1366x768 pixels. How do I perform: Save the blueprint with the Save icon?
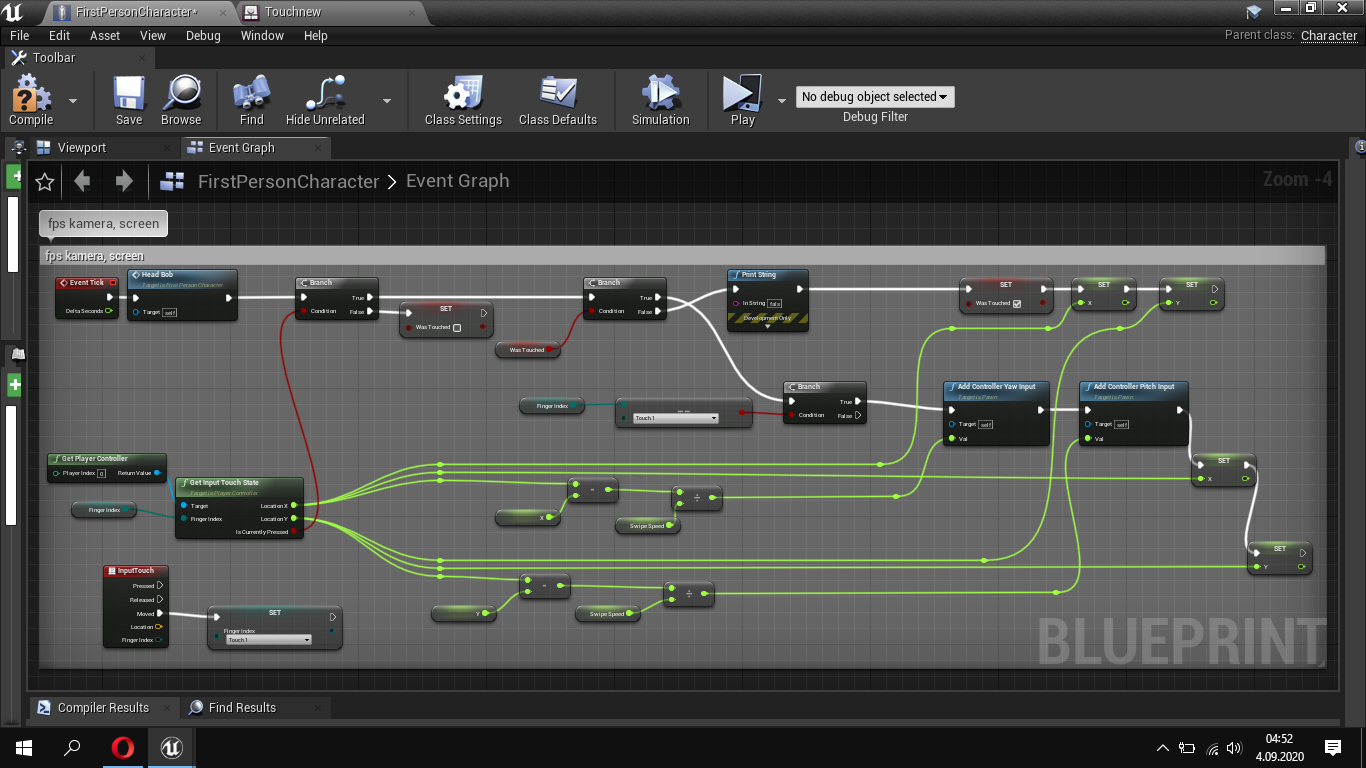pyautogui.click(x=129, y=93)
